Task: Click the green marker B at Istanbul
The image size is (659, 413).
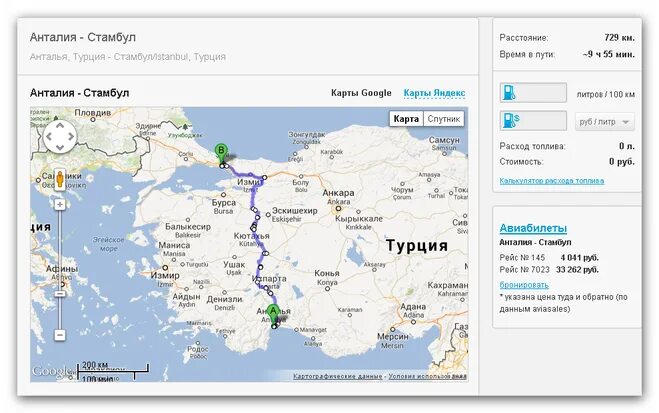Action: (221, 153)
